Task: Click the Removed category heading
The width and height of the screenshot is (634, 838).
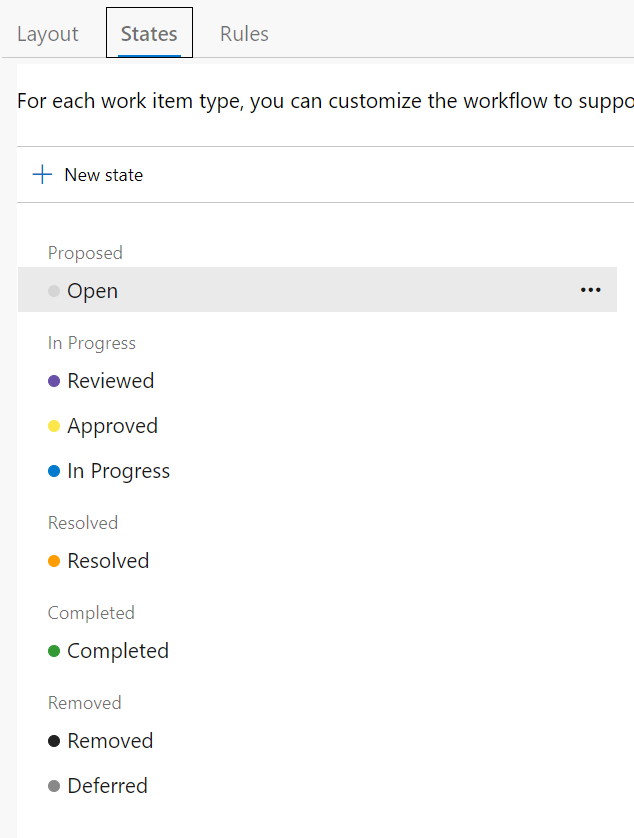Action: tap(84, 703)
